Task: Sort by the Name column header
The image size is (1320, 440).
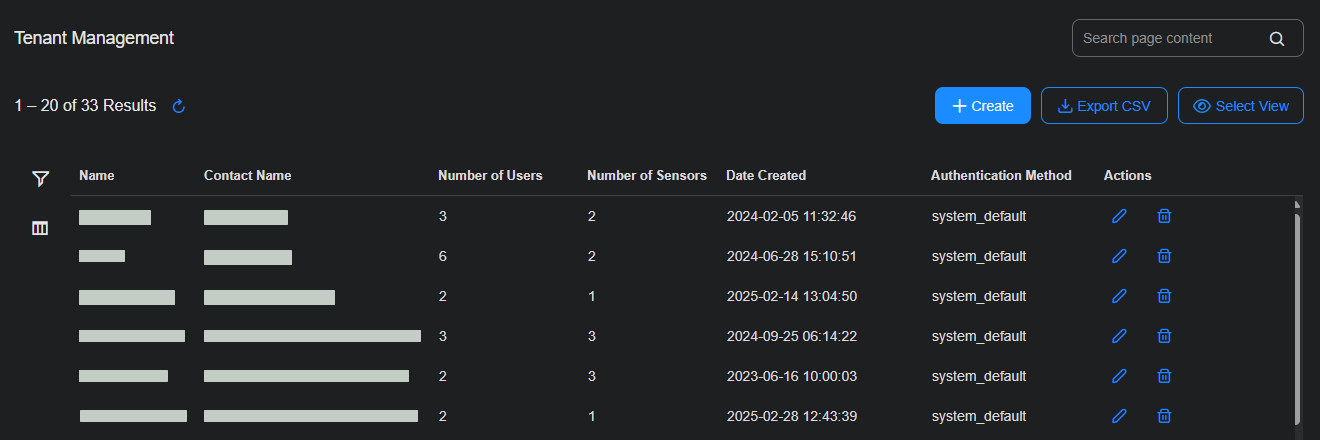Action: (97, 176)
